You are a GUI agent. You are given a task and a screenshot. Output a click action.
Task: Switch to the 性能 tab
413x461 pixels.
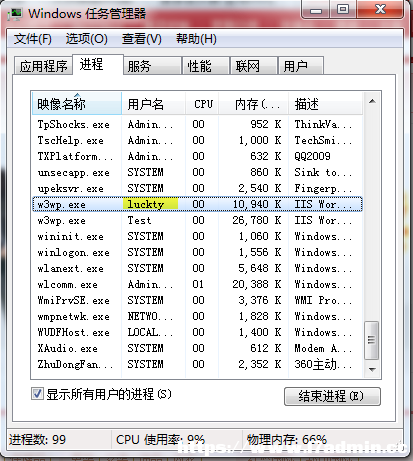(206, 66)
